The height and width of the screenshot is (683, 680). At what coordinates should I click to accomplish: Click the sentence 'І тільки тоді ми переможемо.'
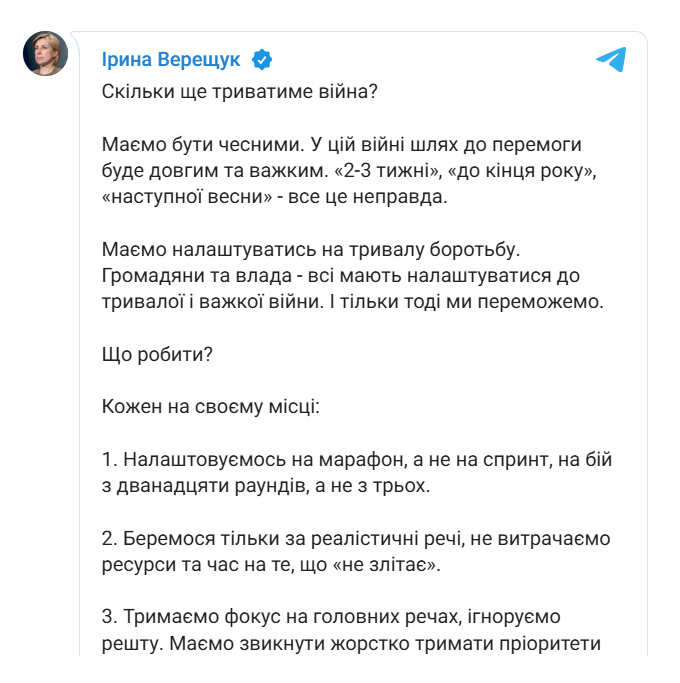(467, 302)
